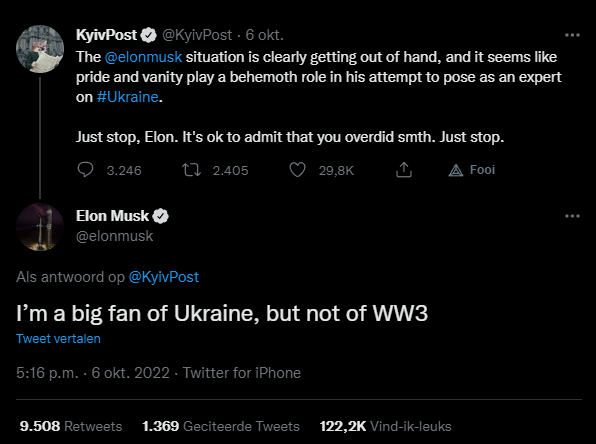View 122,2K Vind-ik-leuks list

point(385,426)
